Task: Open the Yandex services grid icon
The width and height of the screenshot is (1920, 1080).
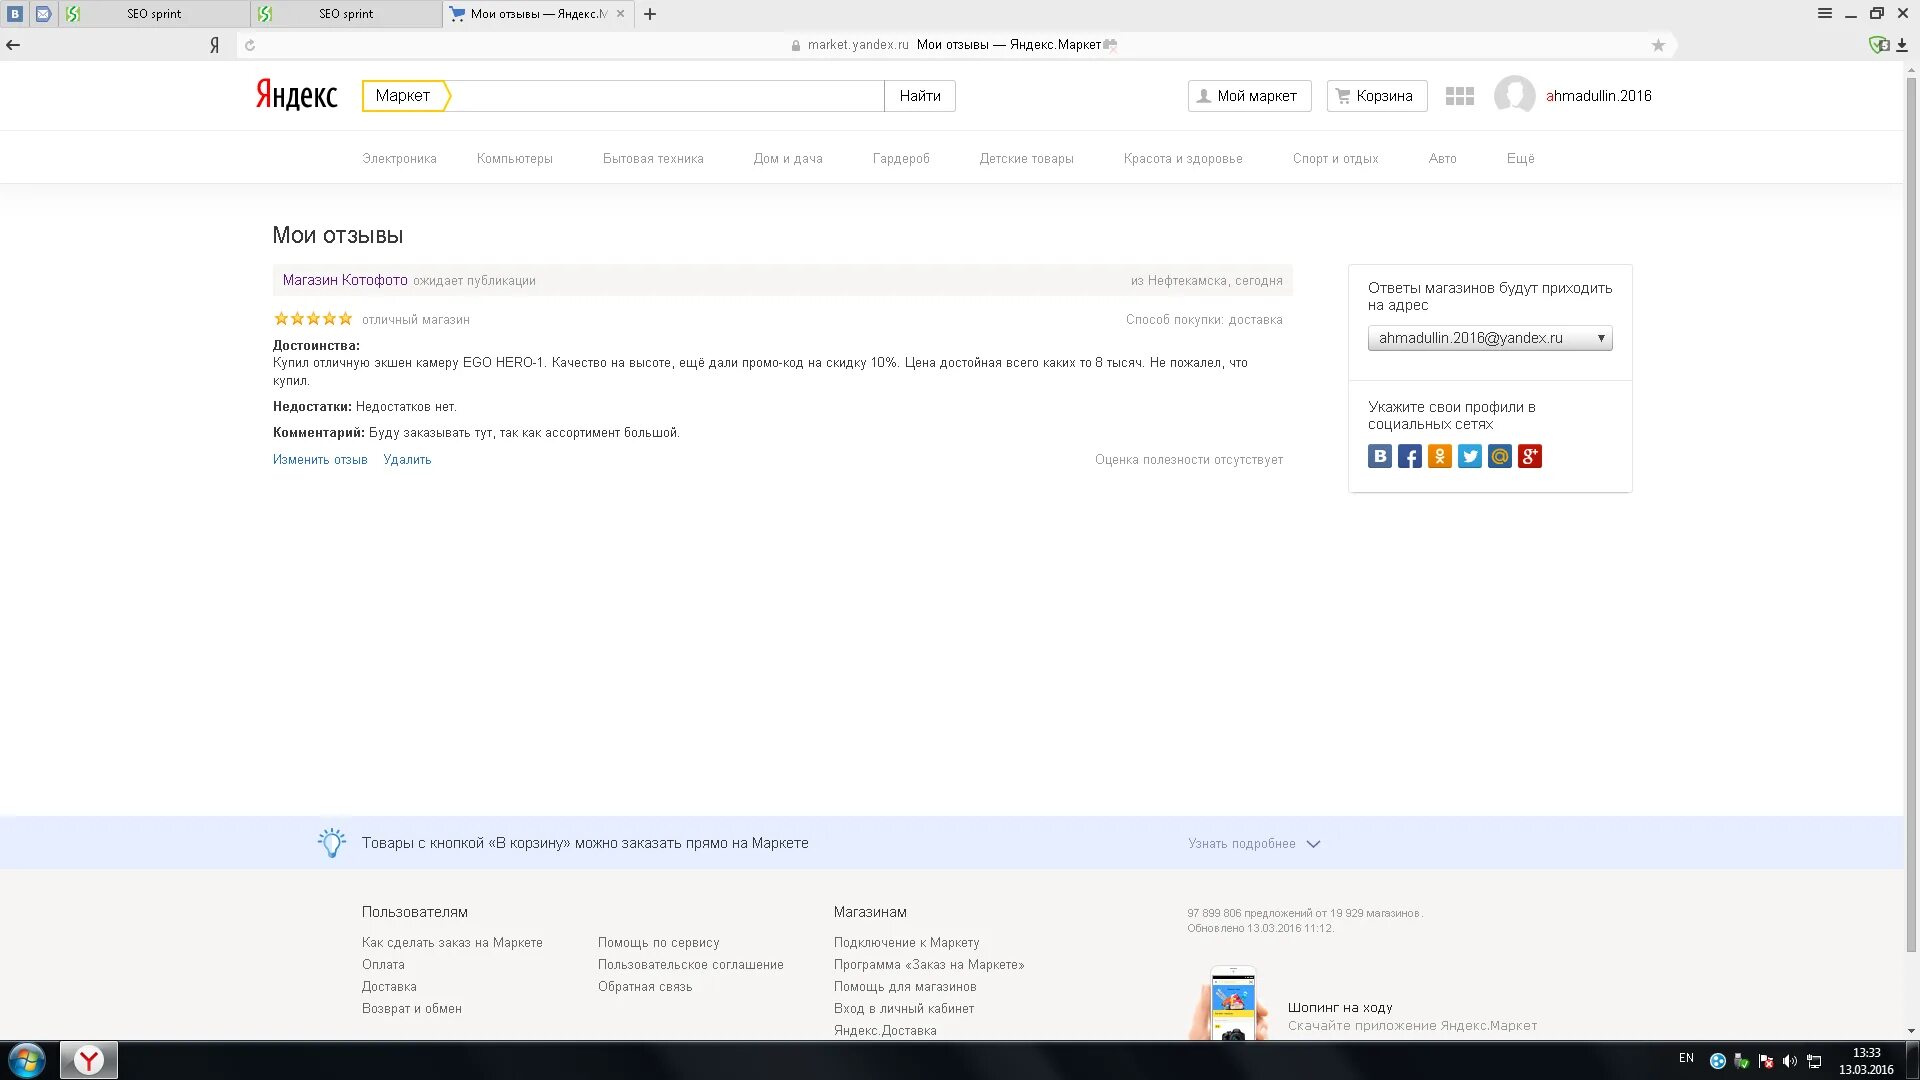Action: [1460, 96]
